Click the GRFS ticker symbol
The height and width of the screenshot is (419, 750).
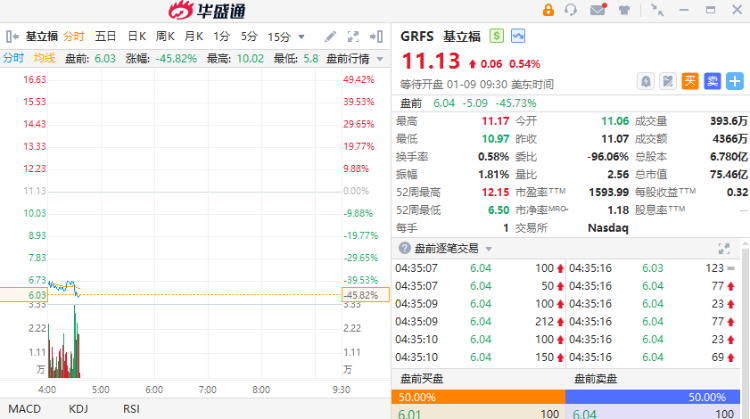click(x=417, y=36)
